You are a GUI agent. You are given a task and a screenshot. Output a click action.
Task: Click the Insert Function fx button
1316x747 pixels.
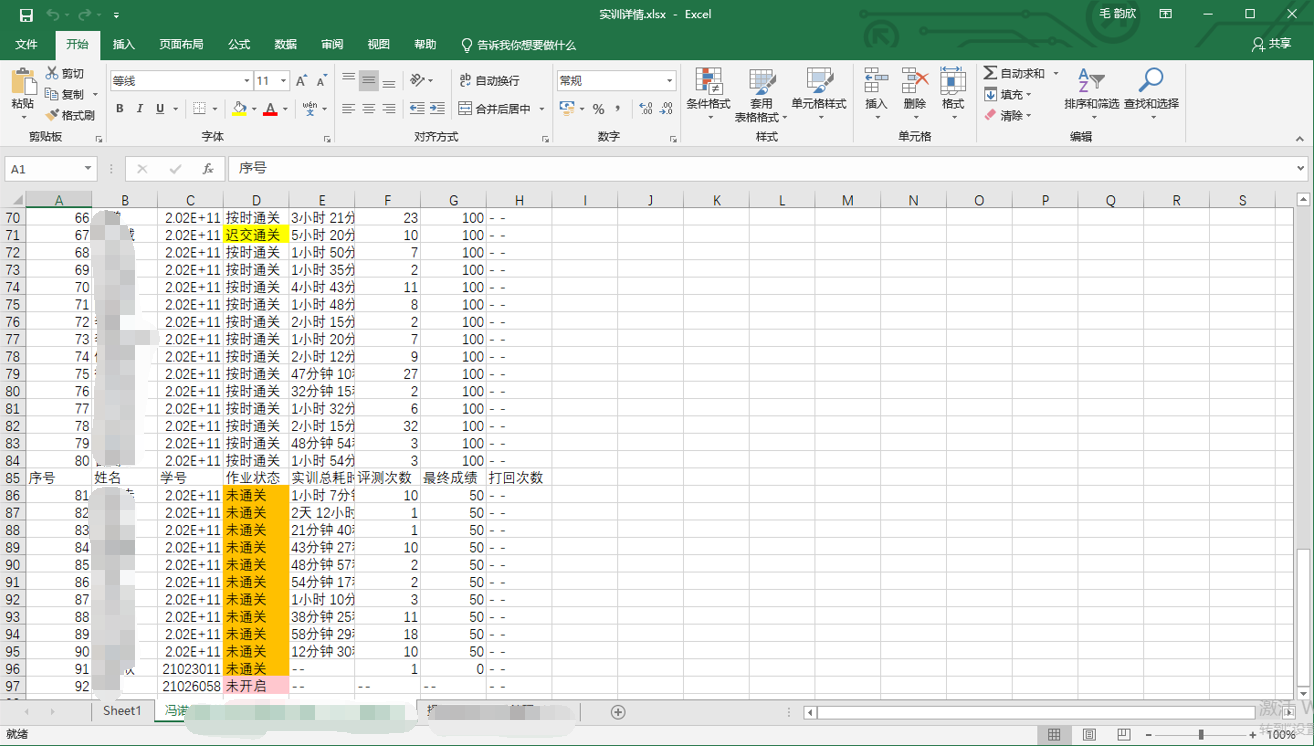tap(208, 169)
